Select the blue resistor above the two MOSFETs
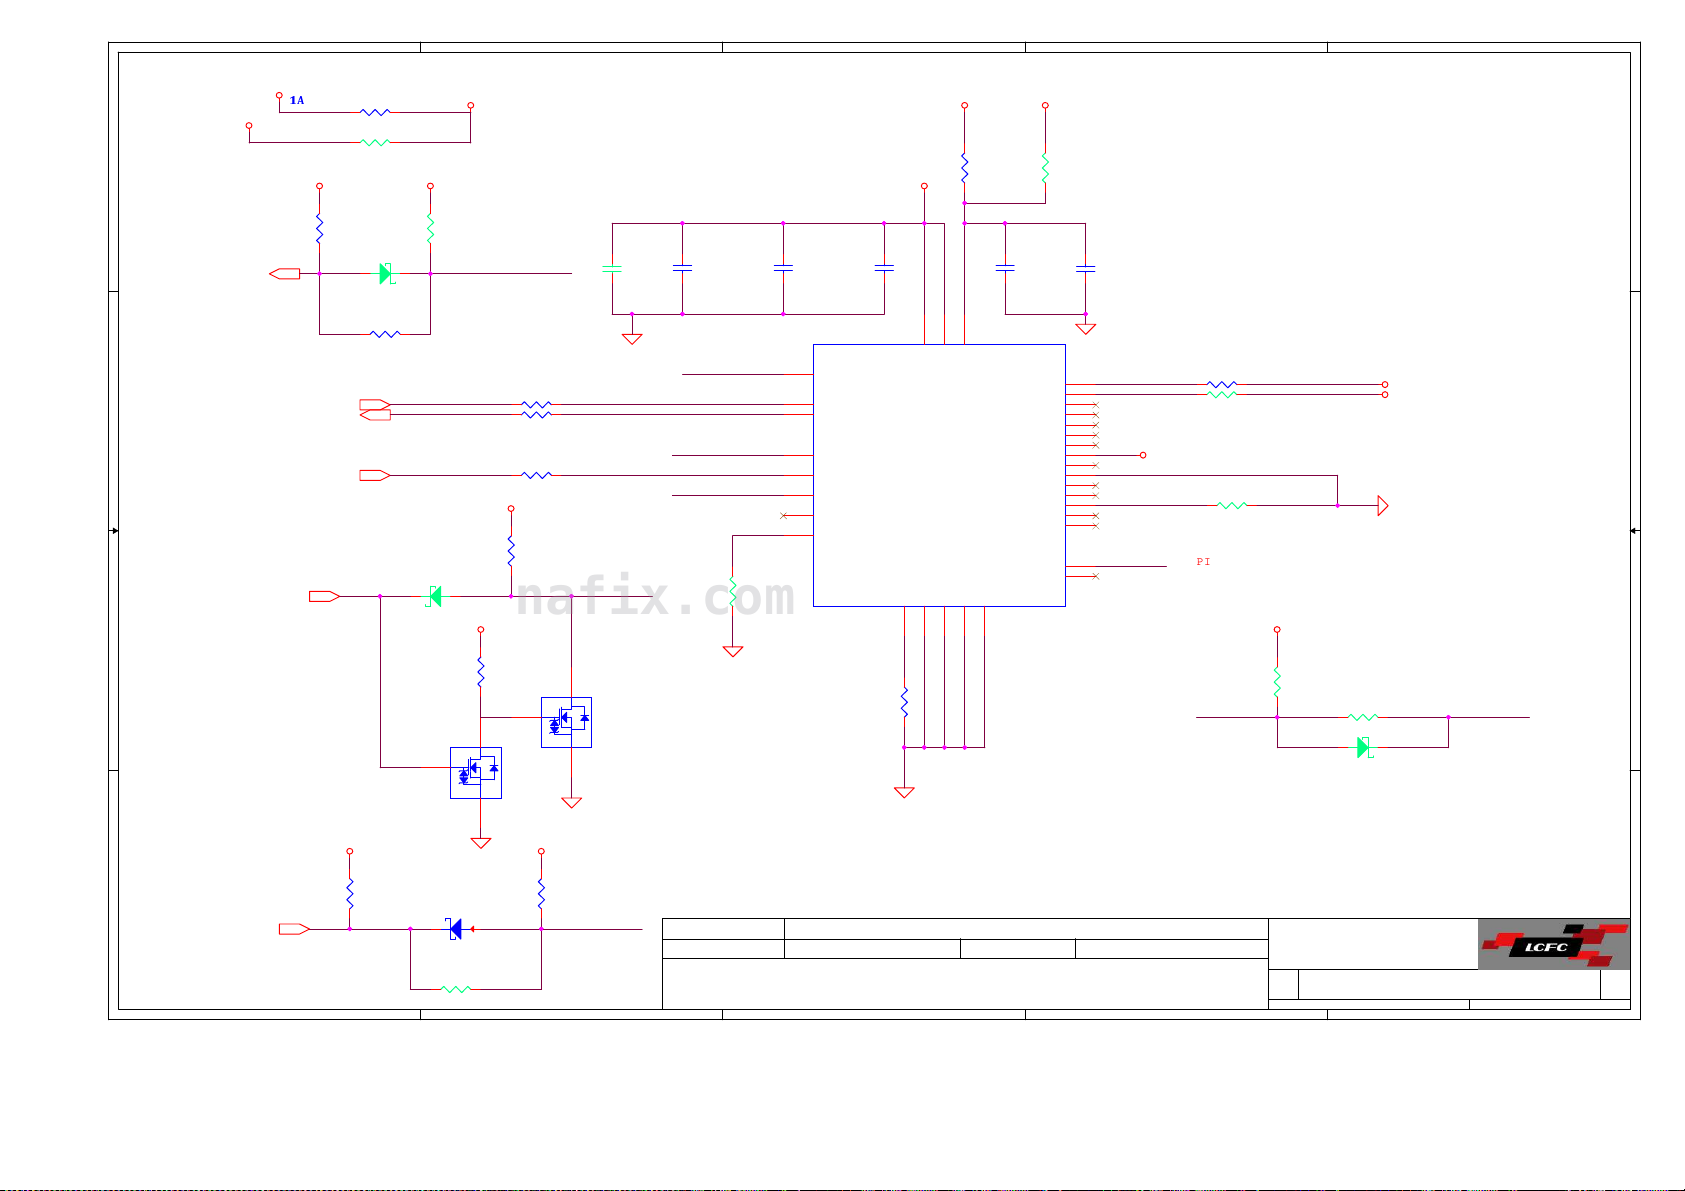This screenshot has width=1685, height=1191. [x=481, y=672]
